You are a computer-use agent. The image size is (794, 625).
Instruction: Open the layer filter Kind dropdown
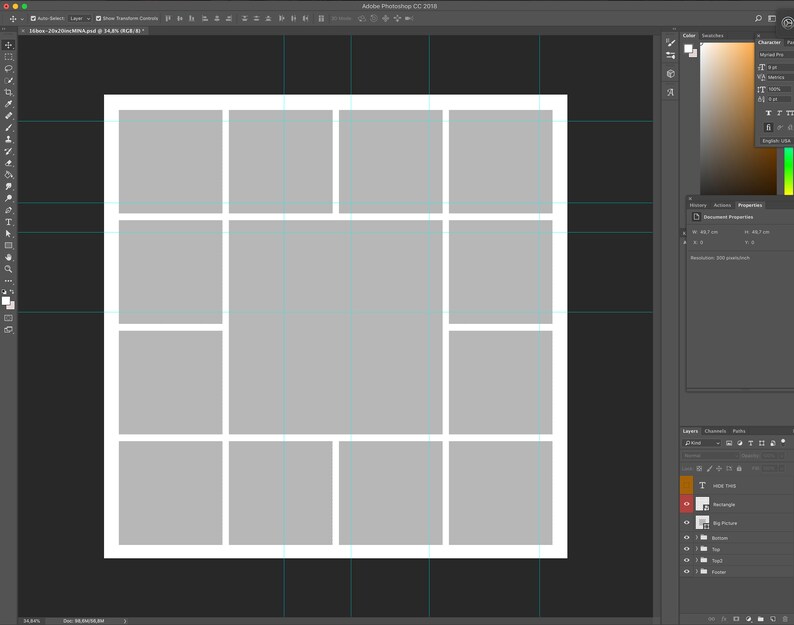(701, 443)
